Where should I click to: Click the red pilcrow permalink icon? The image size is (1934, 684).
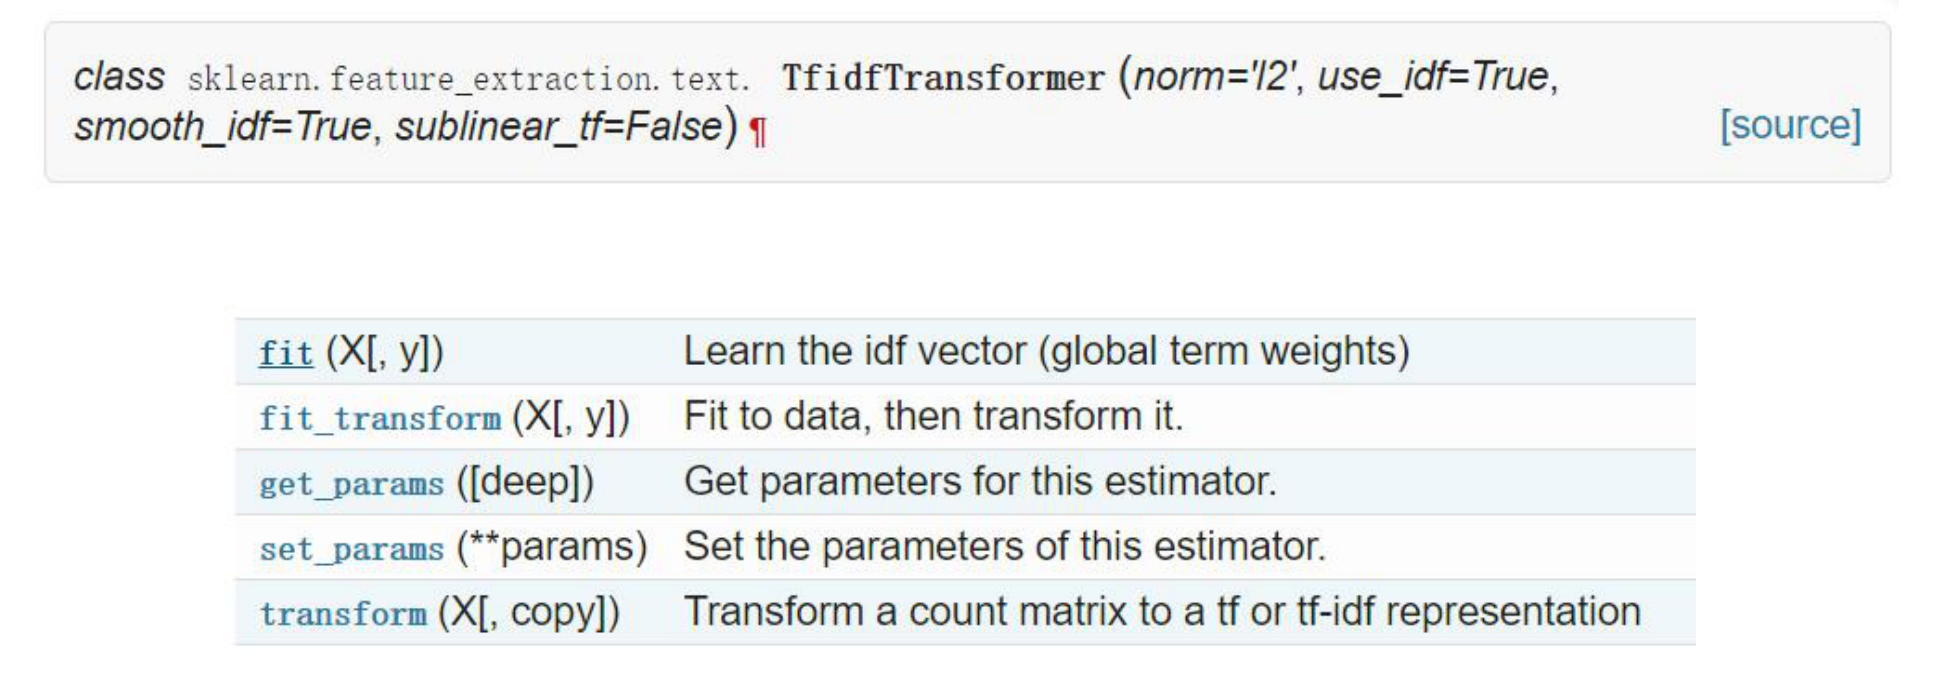758,131
